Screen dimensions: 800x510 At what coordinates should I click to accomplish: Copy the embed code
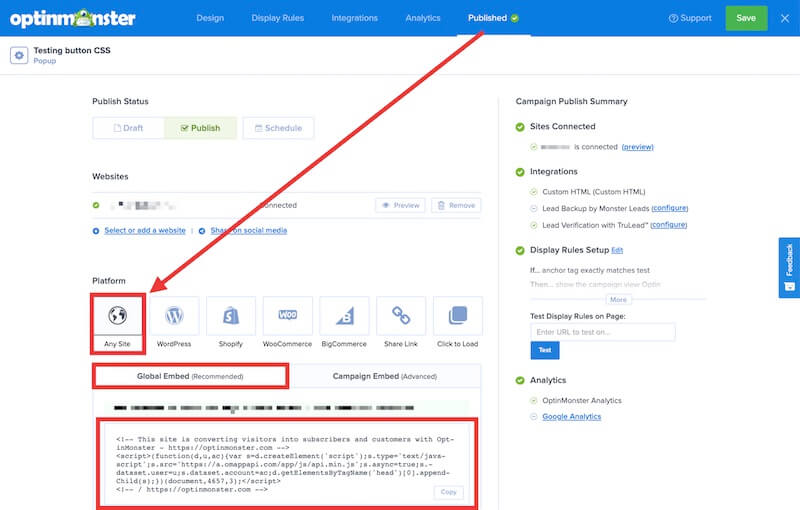point(448,492)
